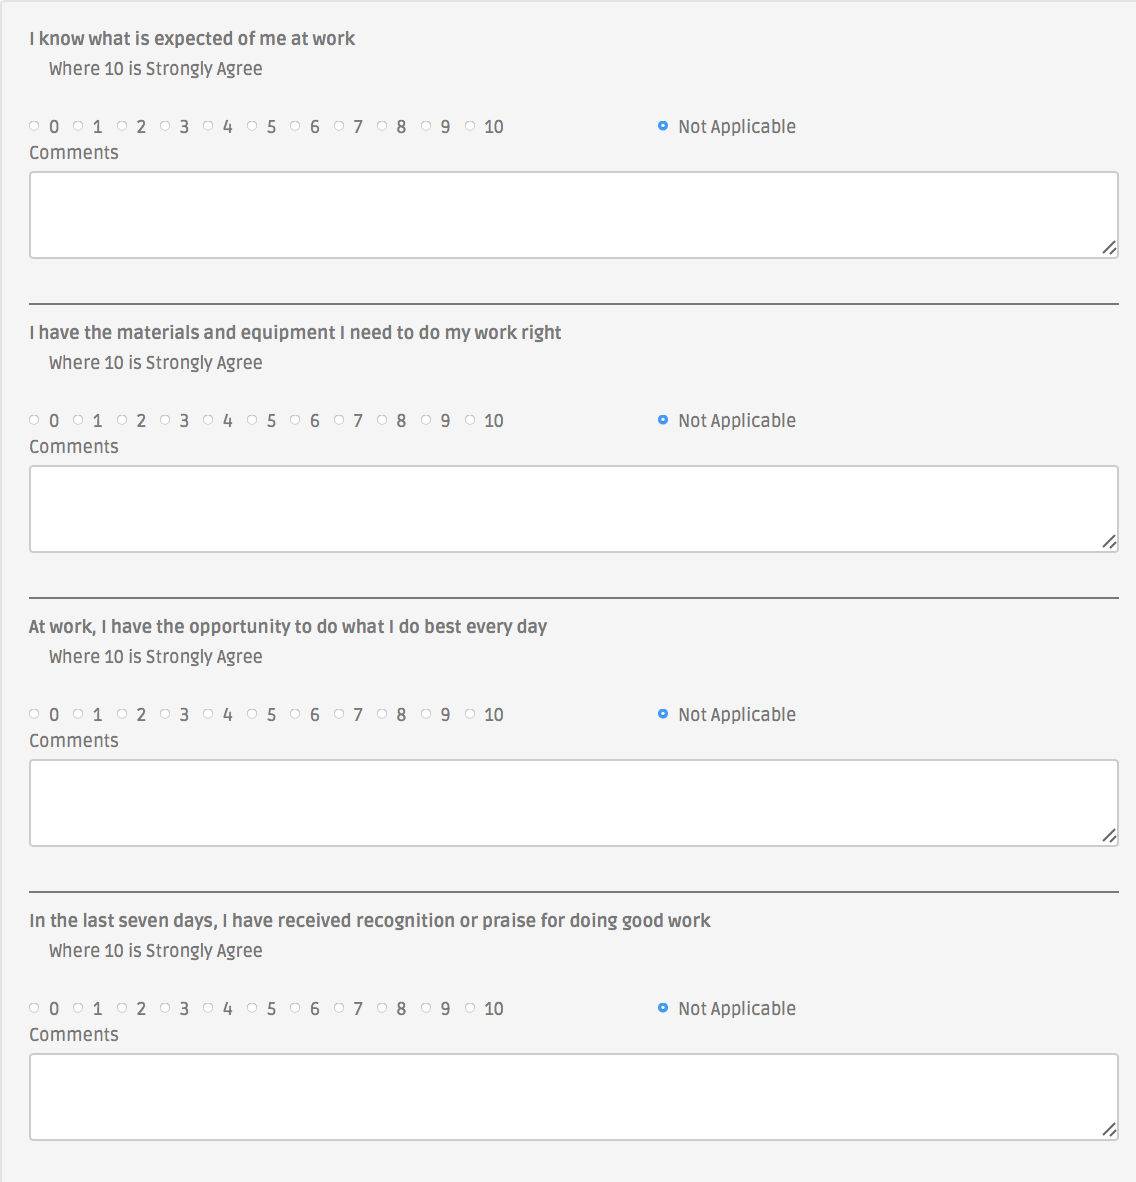The width and height of the screenshot is (1136, 1182).
Task: Select rating 0 for expectations question
Action: pyautogui.click(x=34, y=126)
